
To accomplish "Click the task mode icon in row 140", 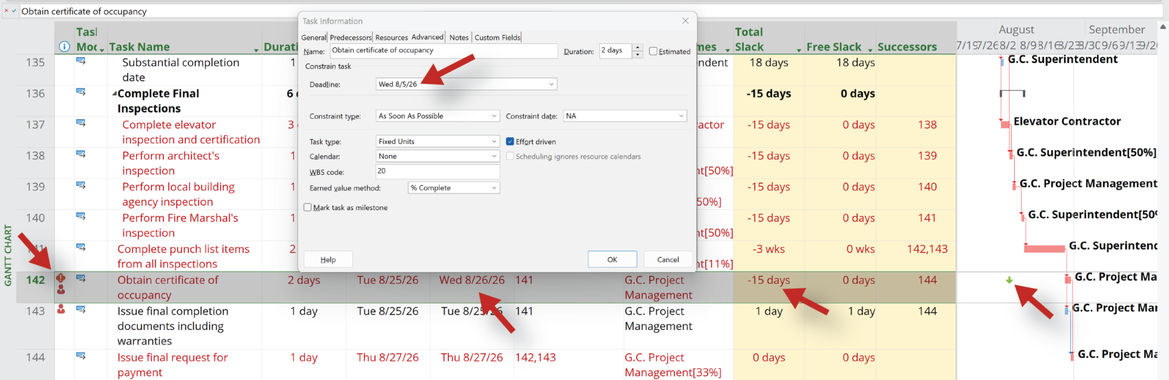I will (81, 216).
